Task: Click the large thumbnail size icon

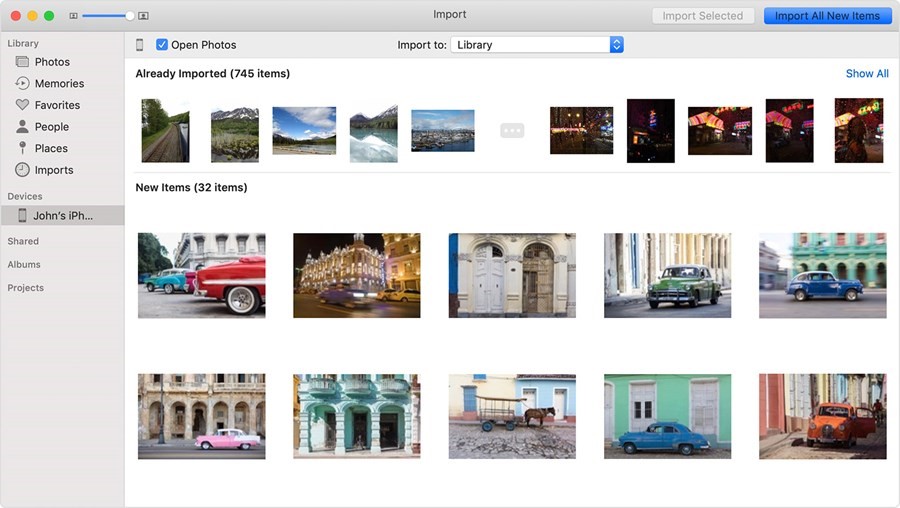Action: coord(143,16)
